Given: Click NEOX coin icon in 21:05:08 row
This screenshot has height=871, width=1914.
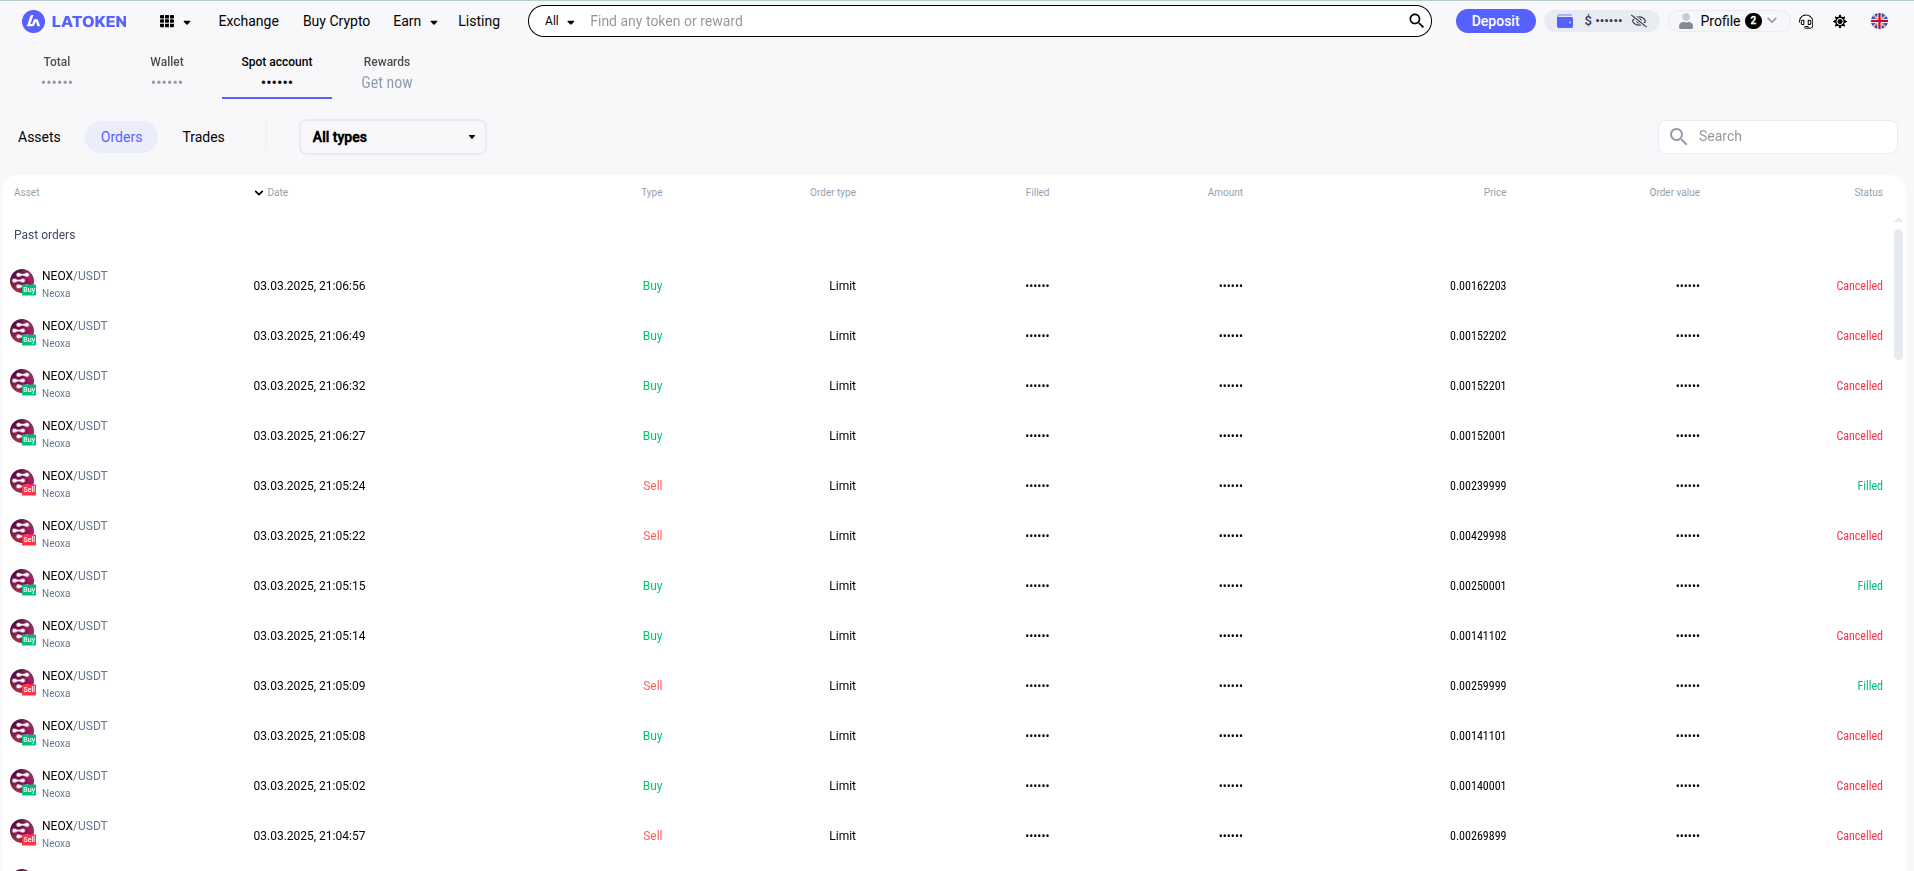Looking at the screenshot, I should coord(22,733).
